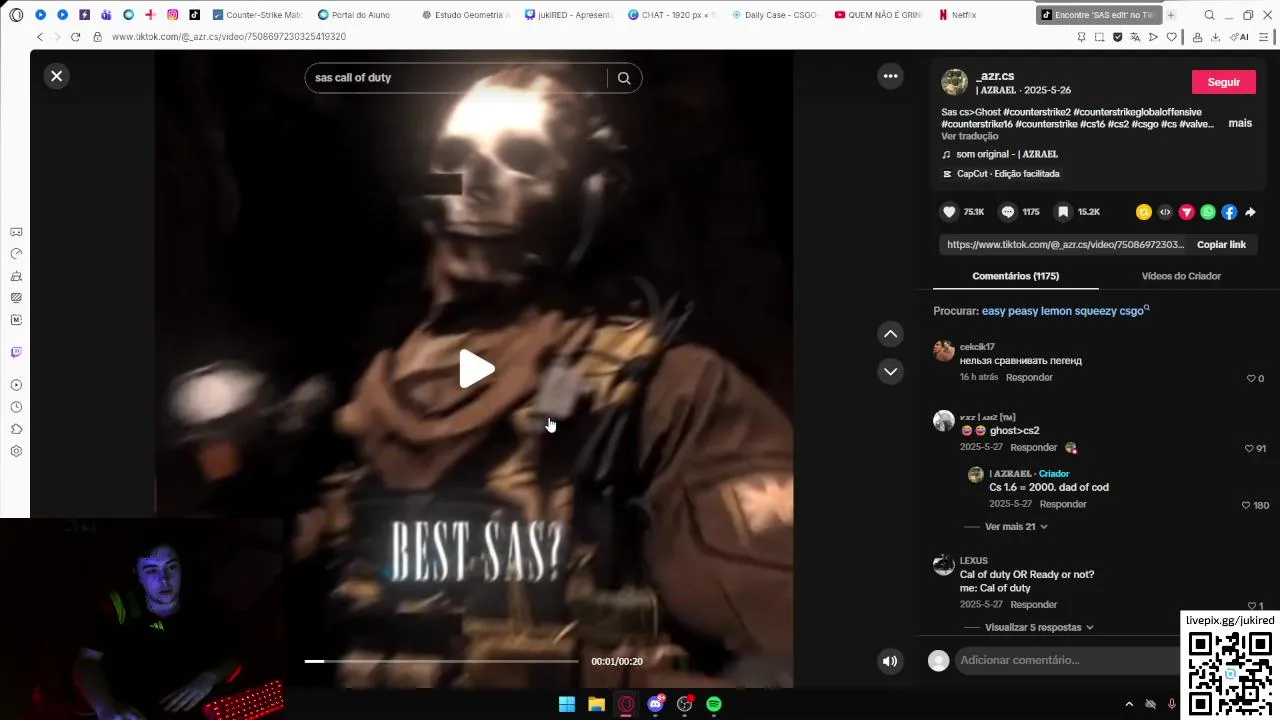Click the browser address bar URL
Screen dimensions: 1280x720
tap(228, 37)
